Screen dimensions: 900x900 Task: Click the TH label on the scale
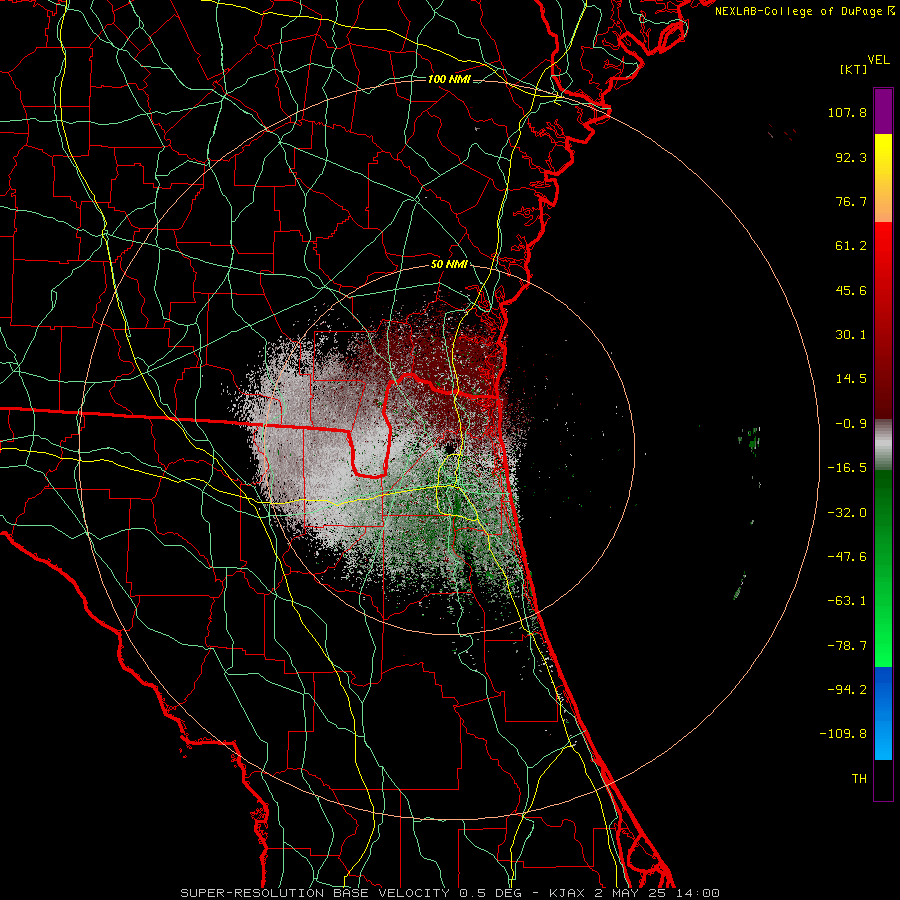859,778
